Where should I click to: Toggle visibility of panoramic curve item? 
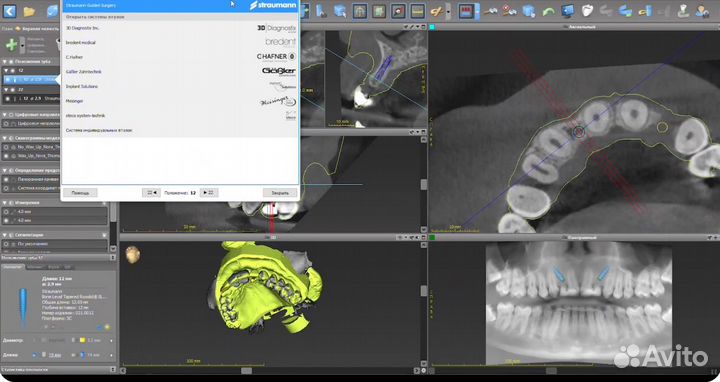tap(6, 180)
